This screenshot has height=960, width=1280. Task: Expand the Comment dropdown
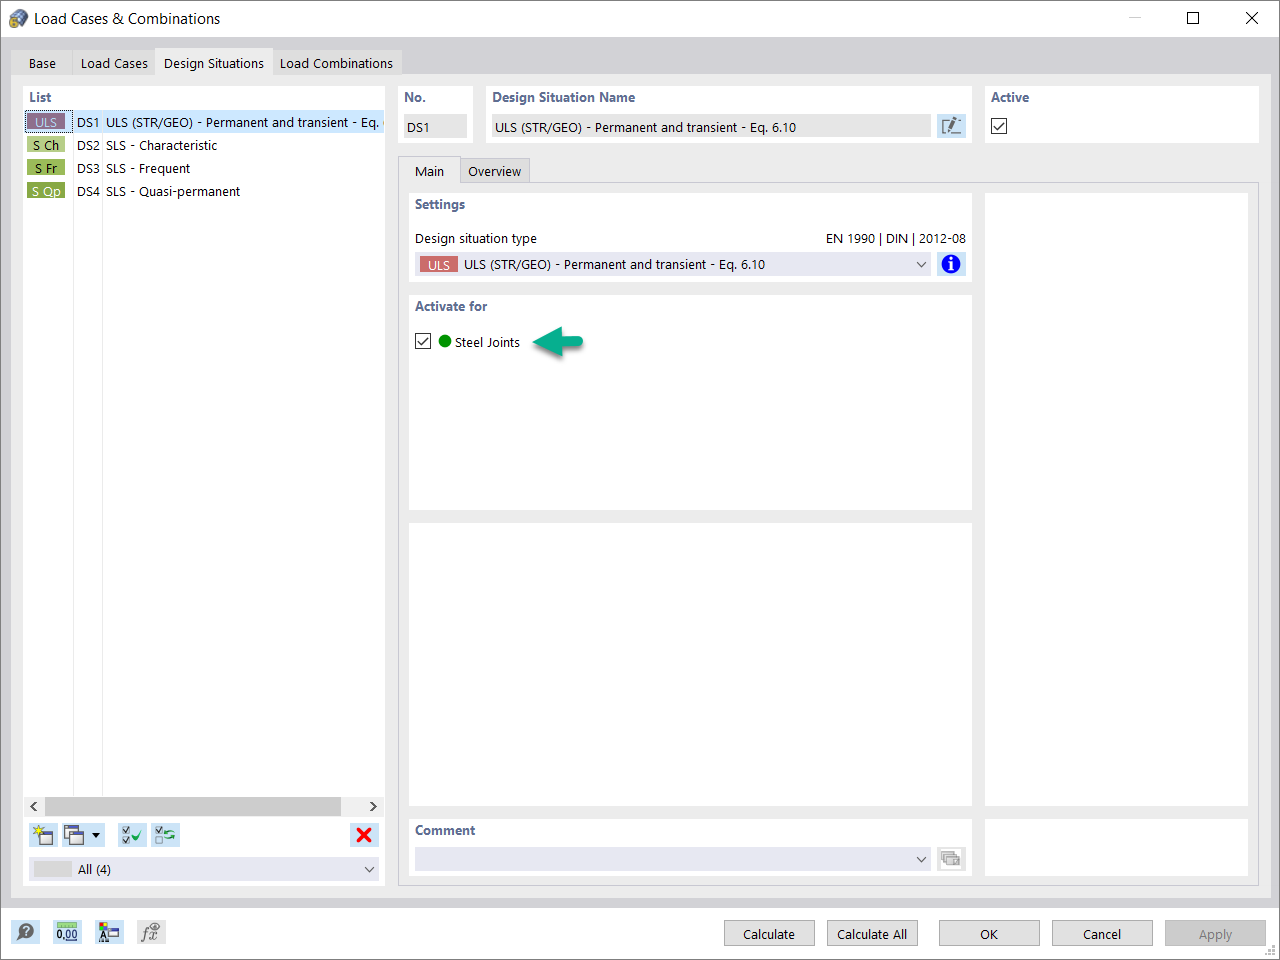921,859
